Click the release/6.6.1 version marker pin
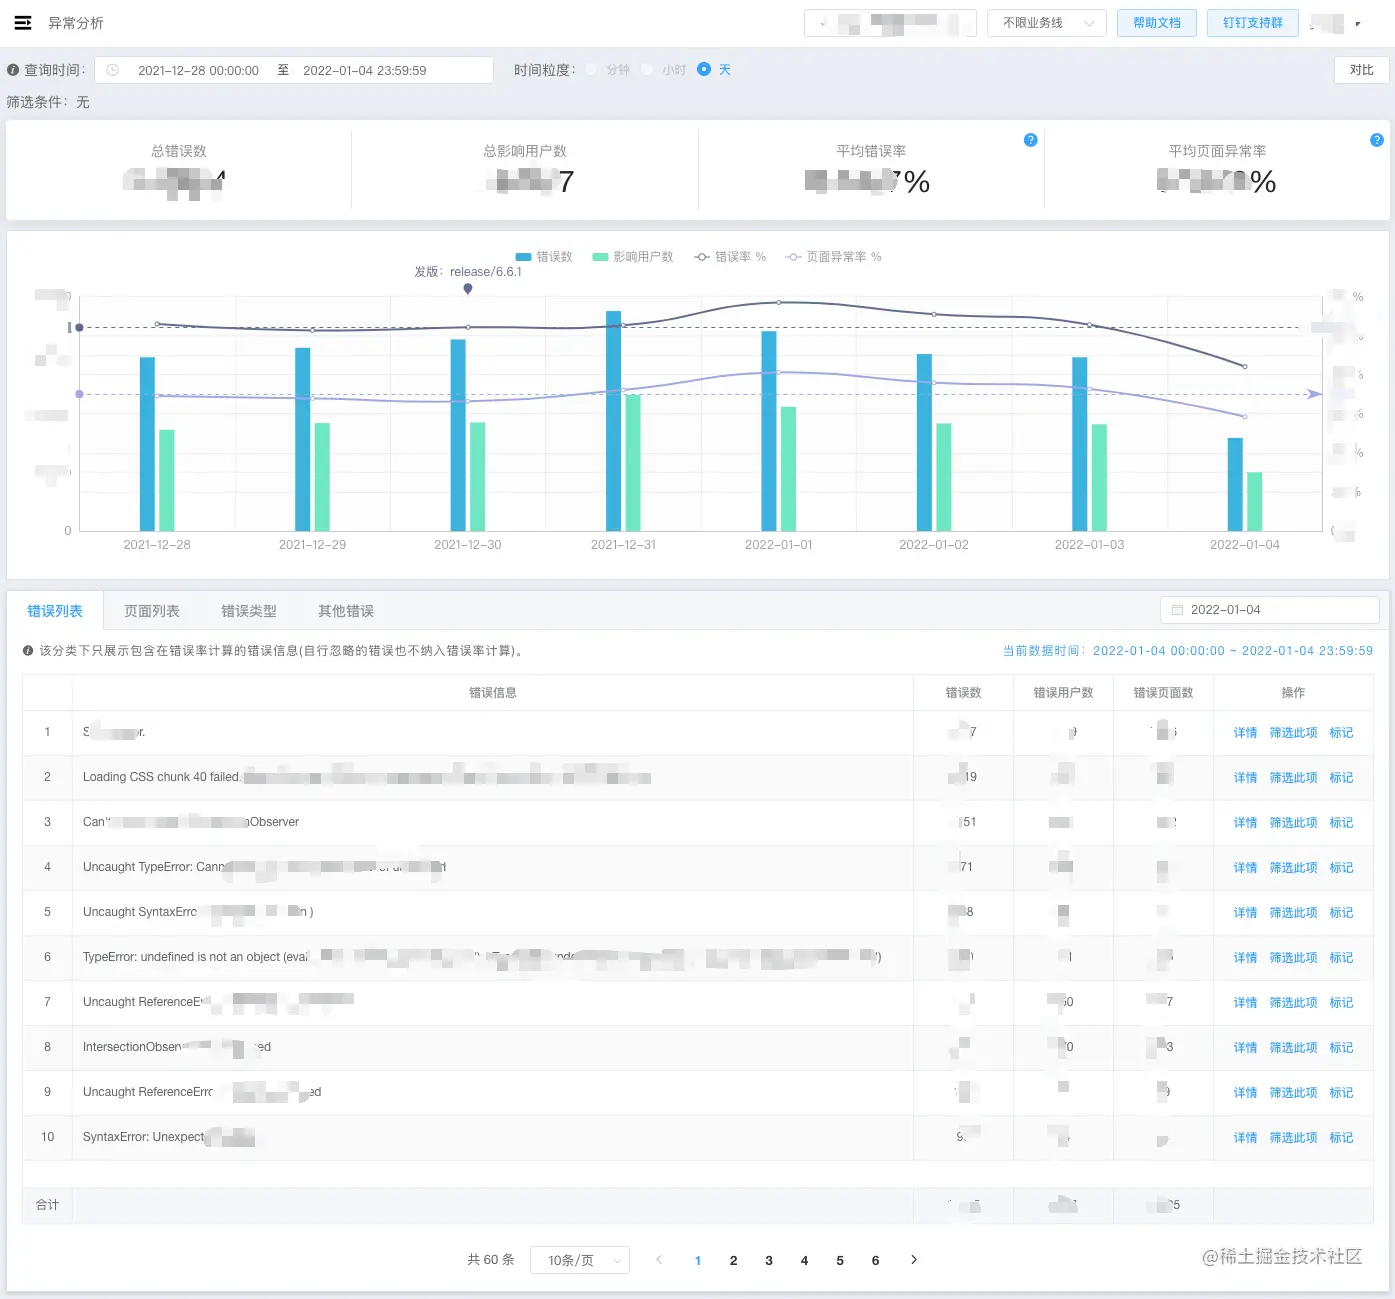The height and width of the screenshot is (1299, 1395). [x=468, y=289]
